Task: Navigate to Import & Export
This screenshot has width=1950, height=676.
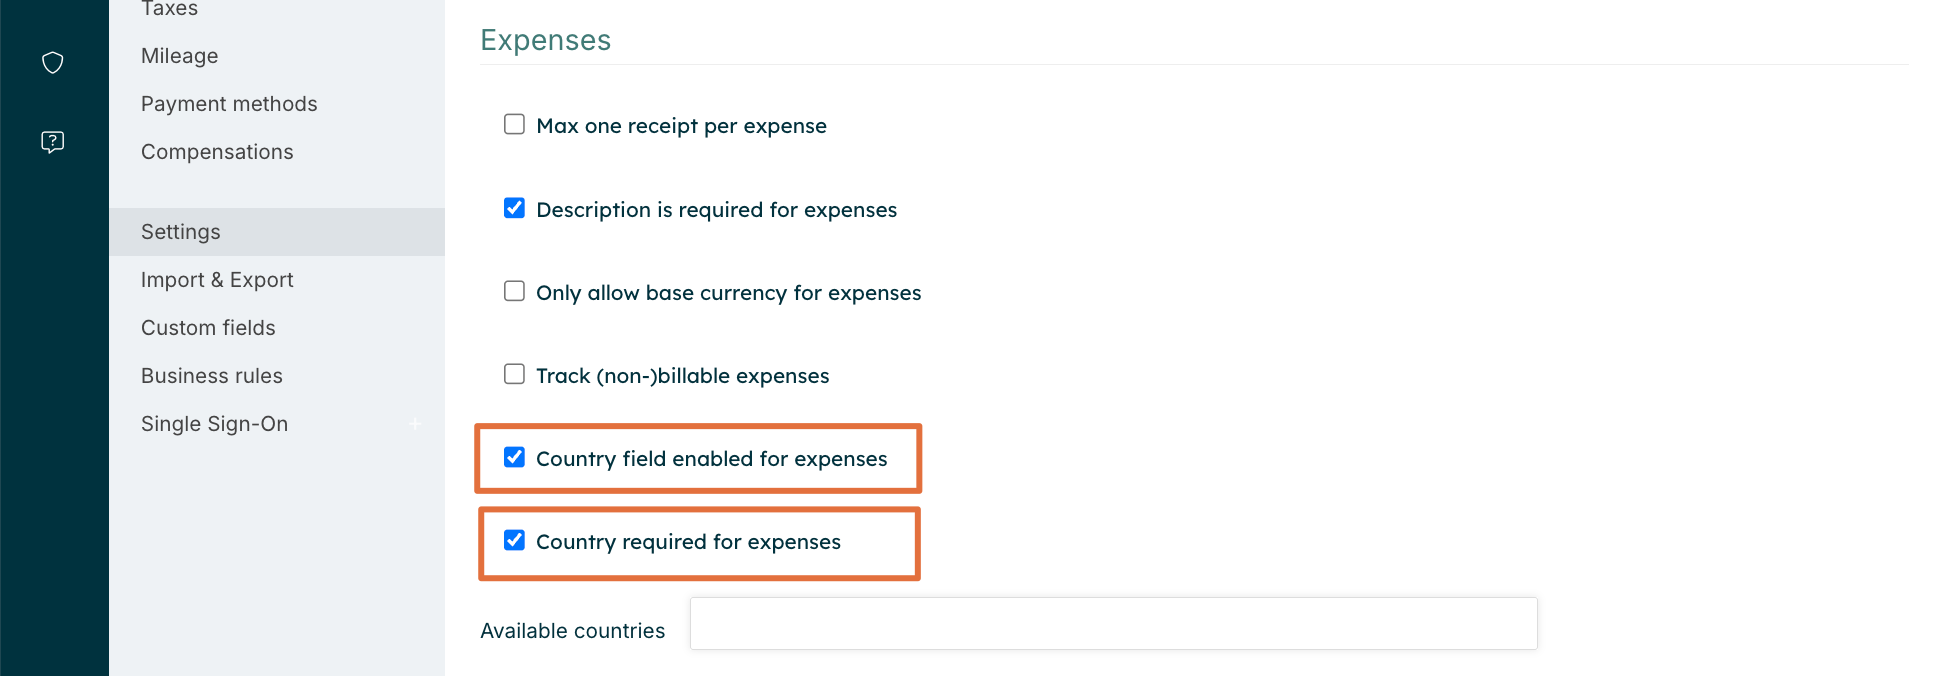Action: (217, 280)
